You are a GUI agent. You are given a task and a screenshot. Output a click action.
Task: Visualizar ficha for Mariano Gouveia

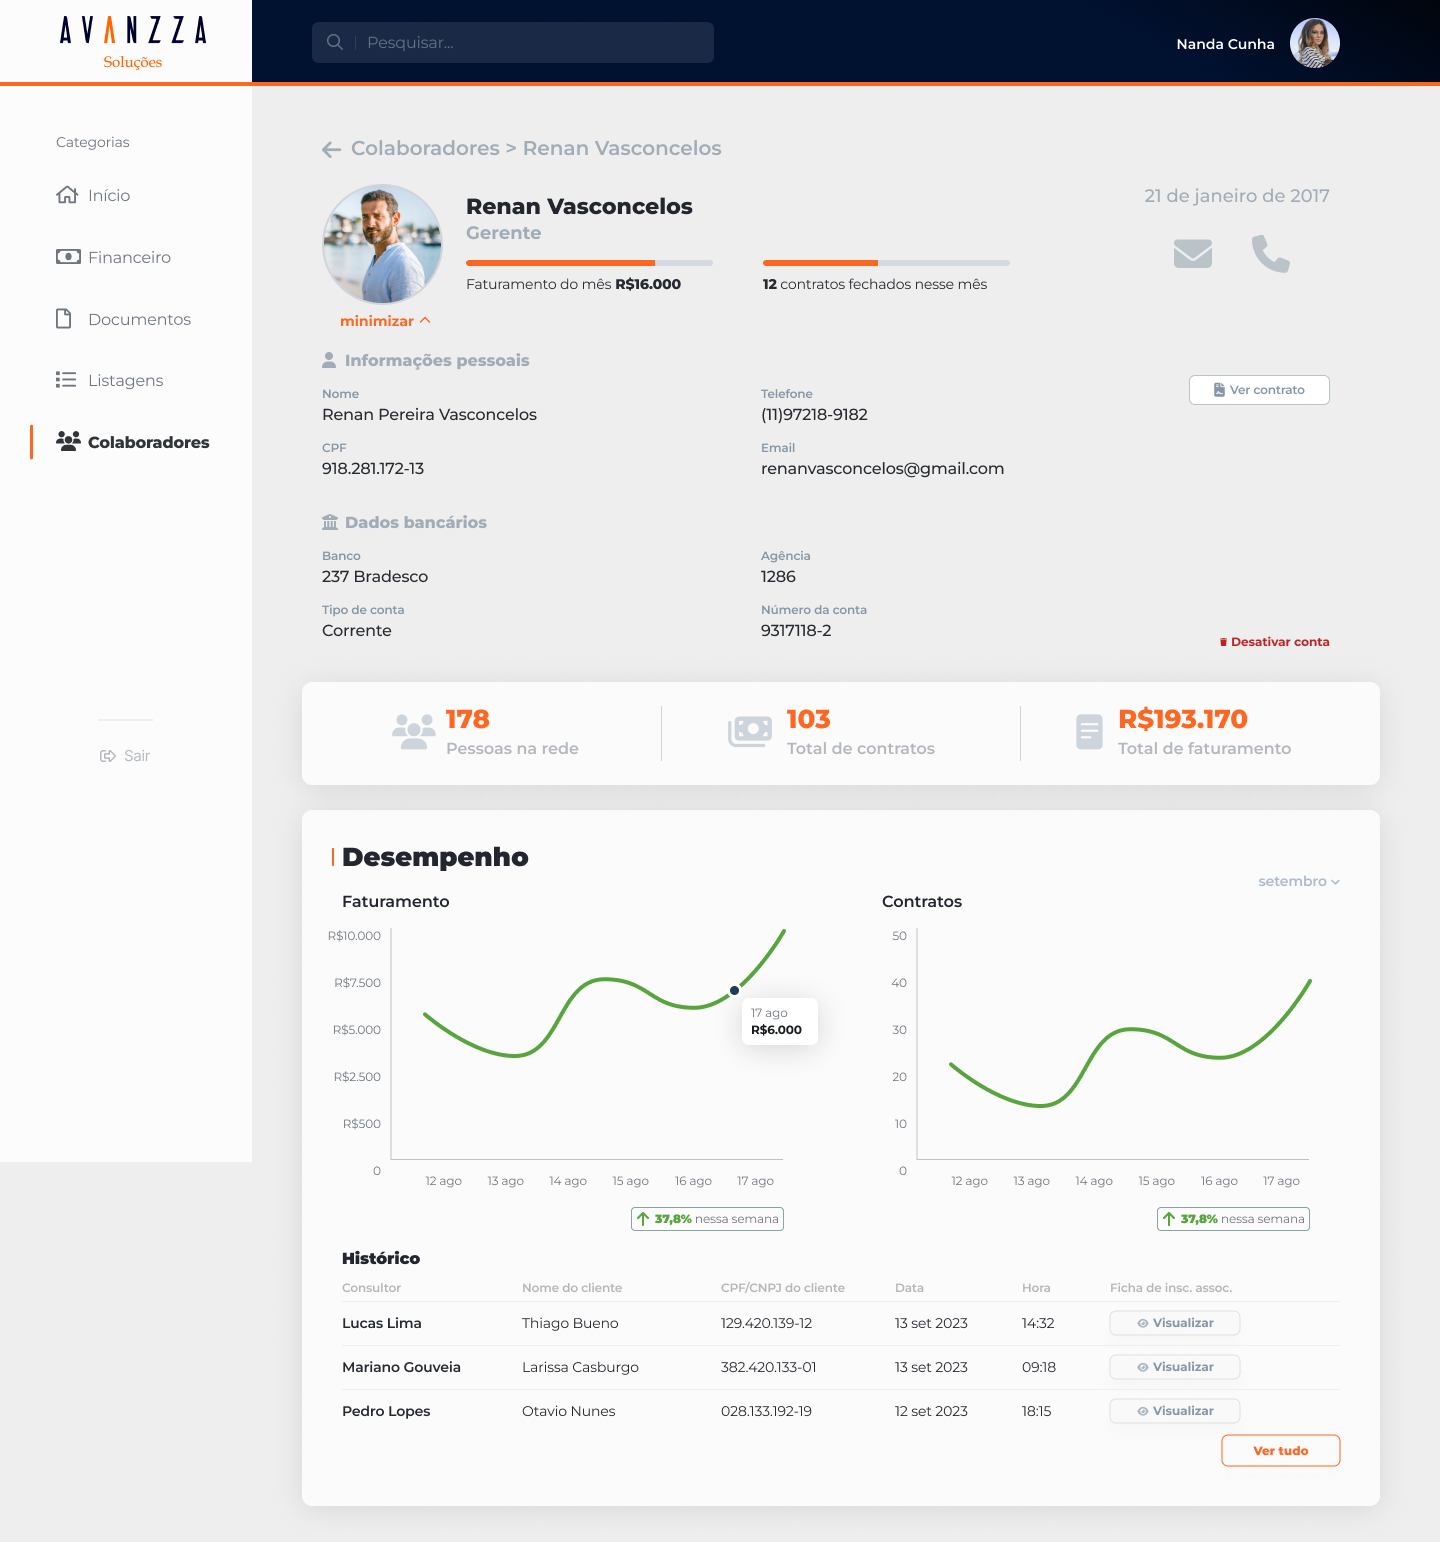pyautogui.click(x=1175, y=1367)
